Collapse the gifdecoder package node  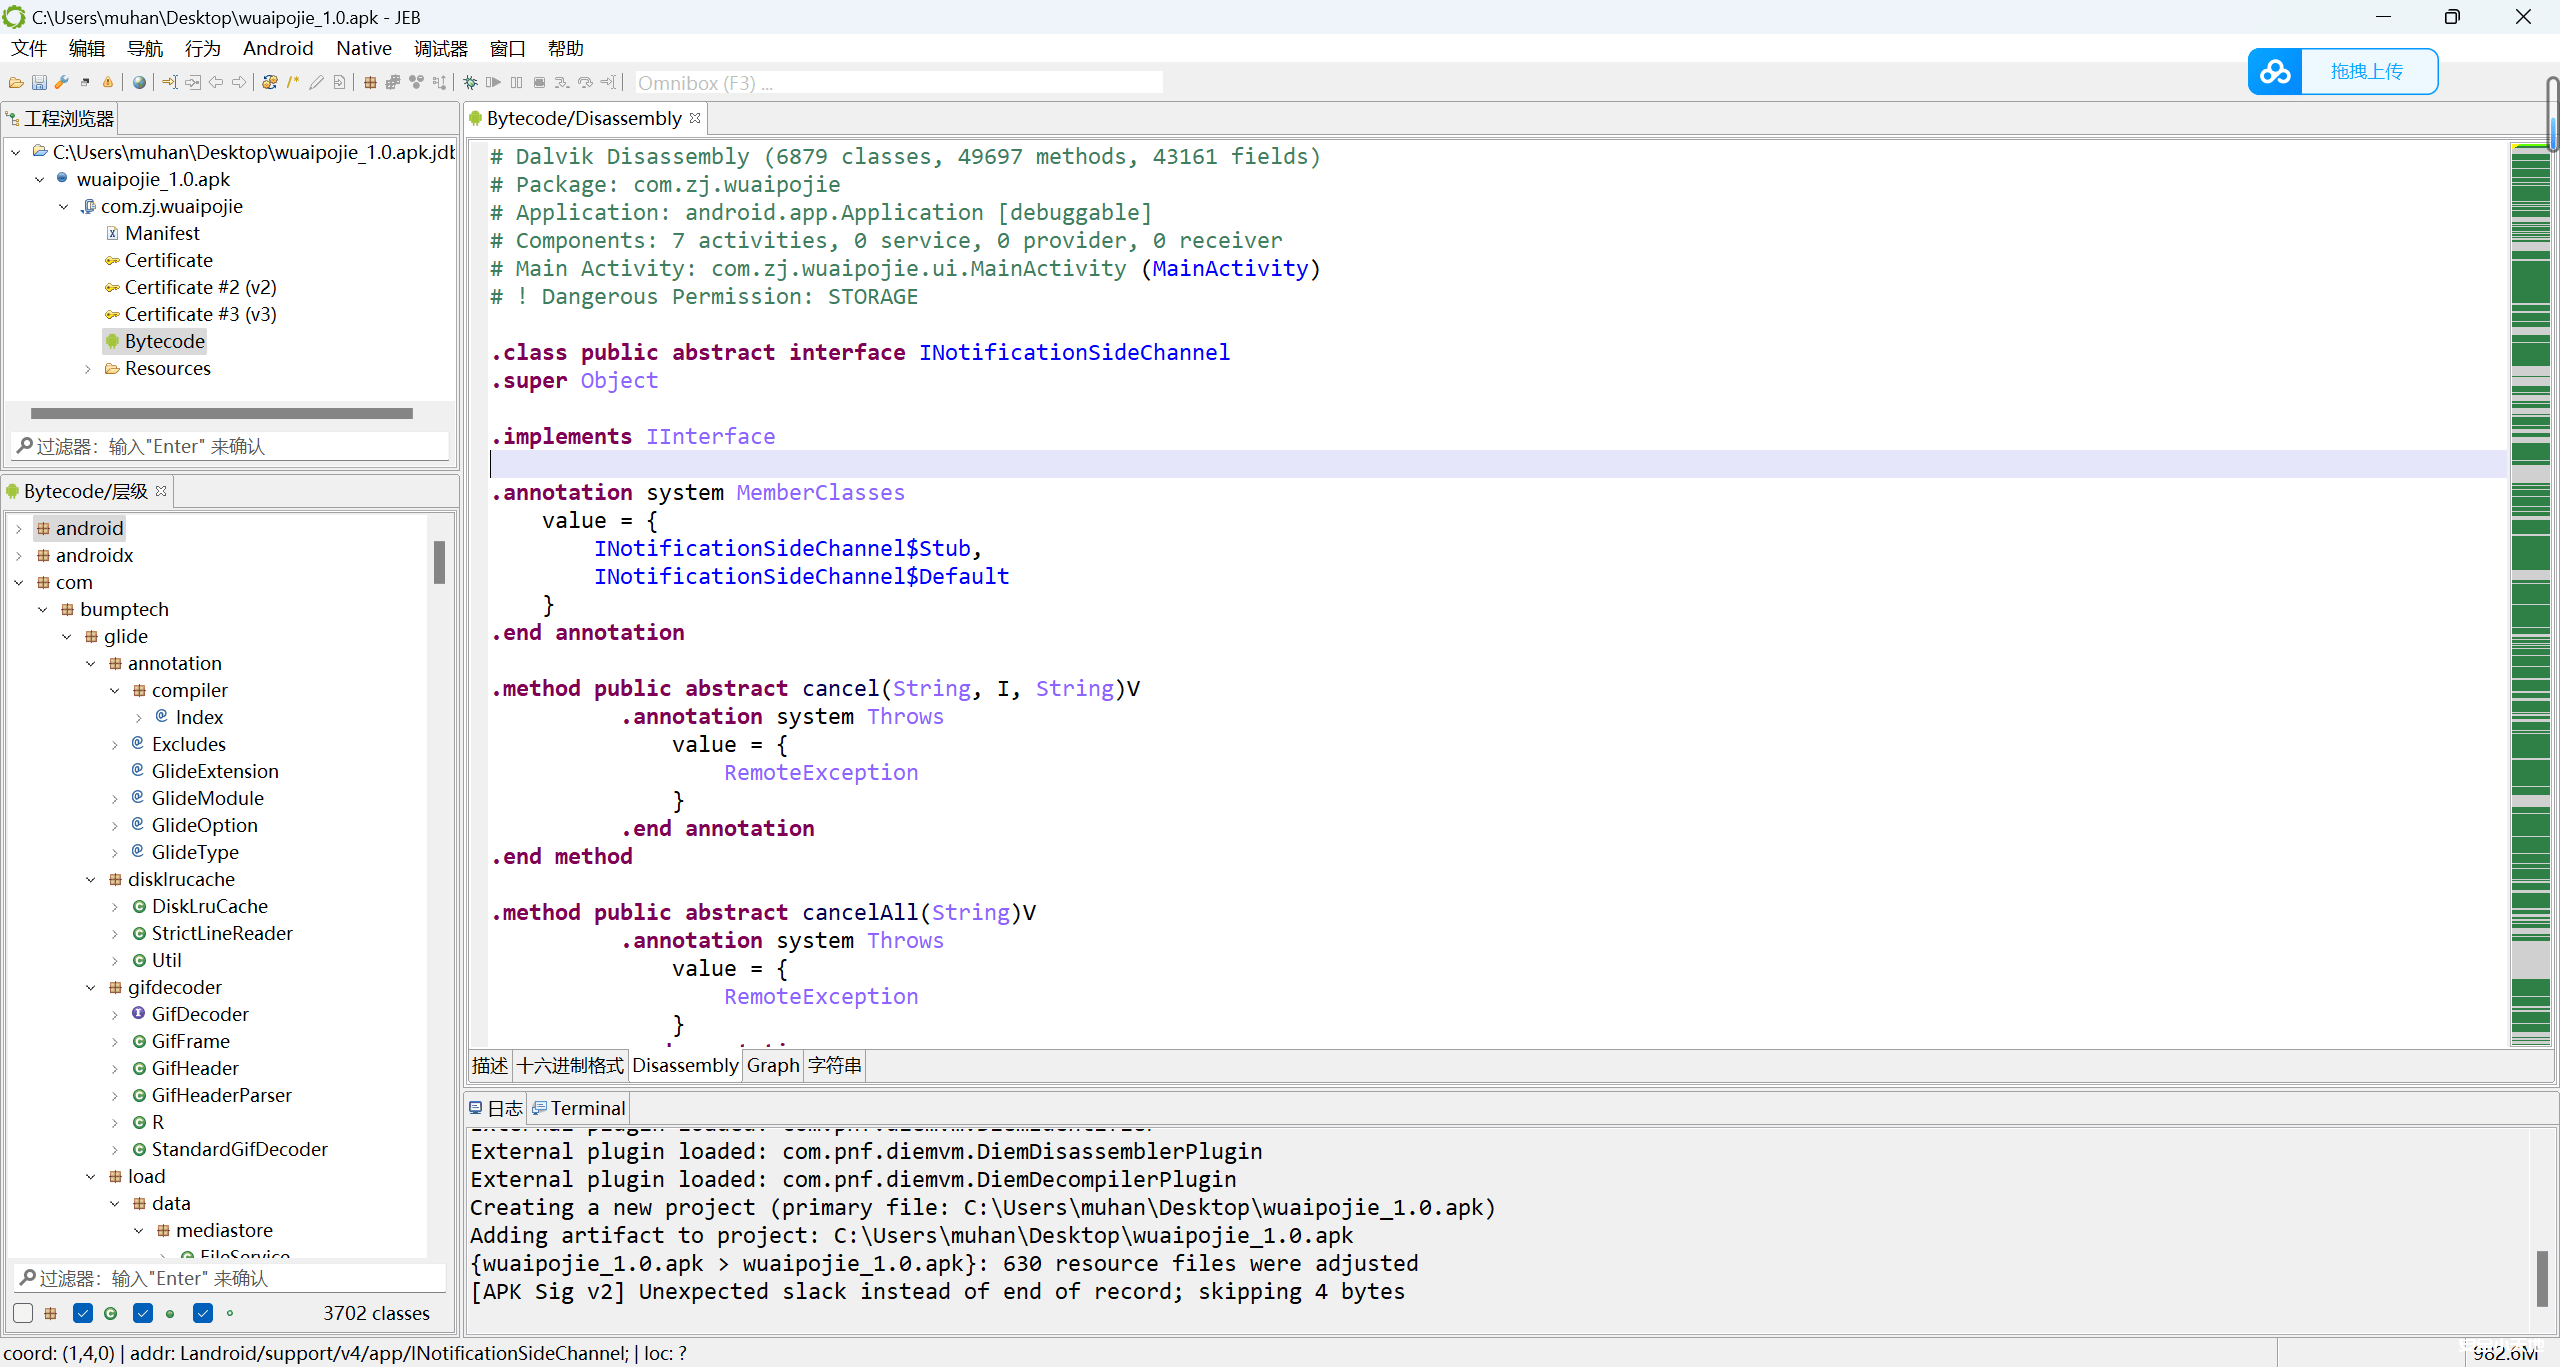coord(91,988)
